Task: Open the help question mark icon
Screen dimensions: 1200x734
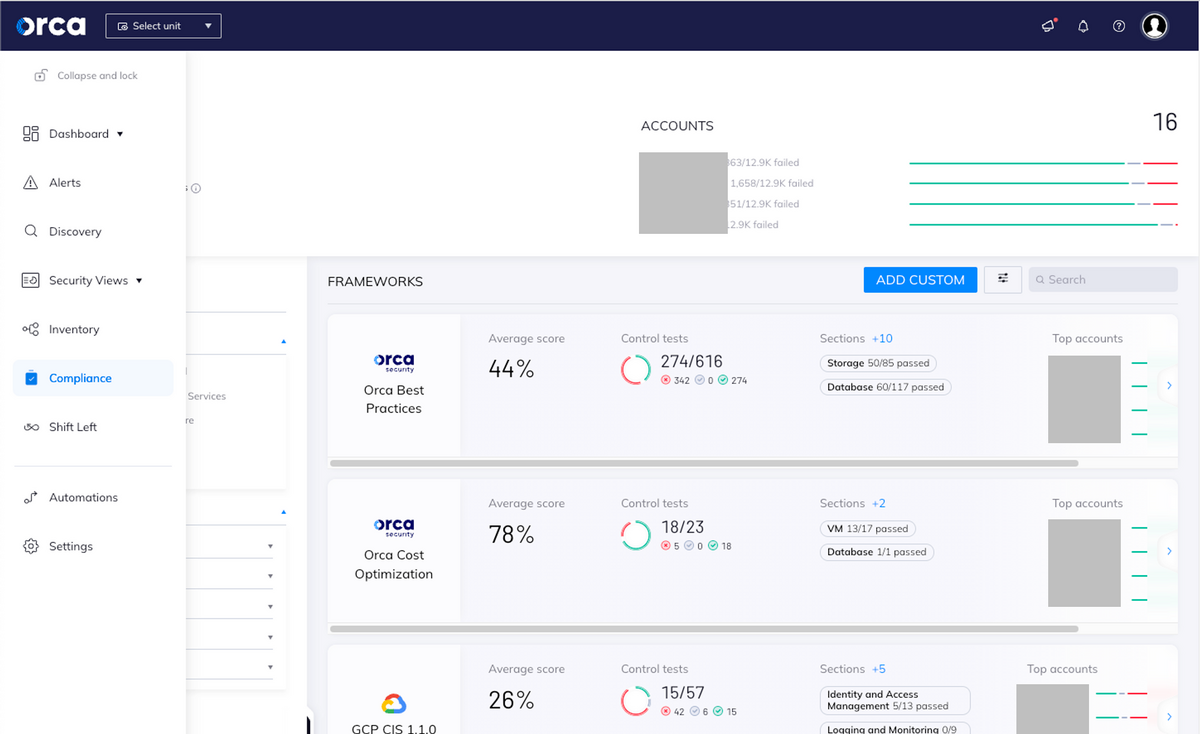Action: [1119, 26]
